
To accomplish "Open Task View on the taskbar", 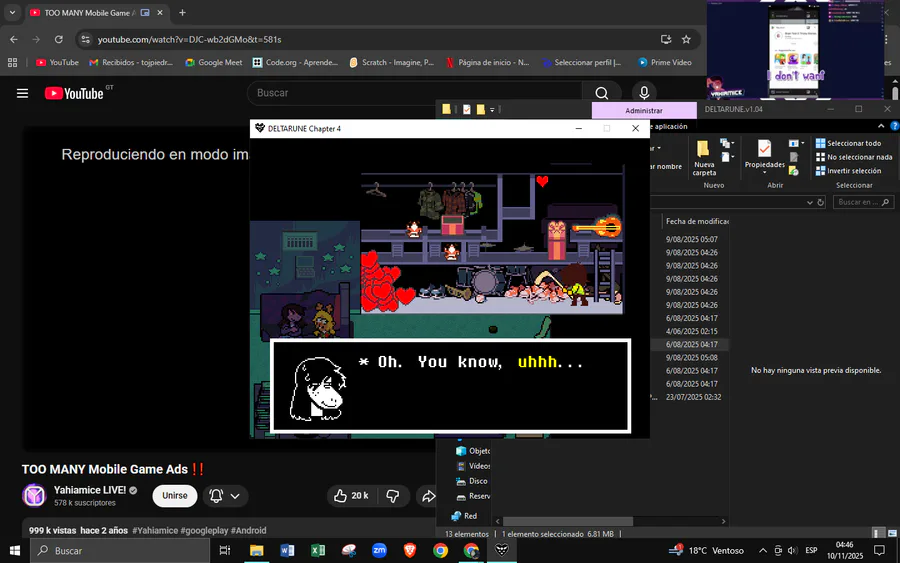I will coord(224,551).
